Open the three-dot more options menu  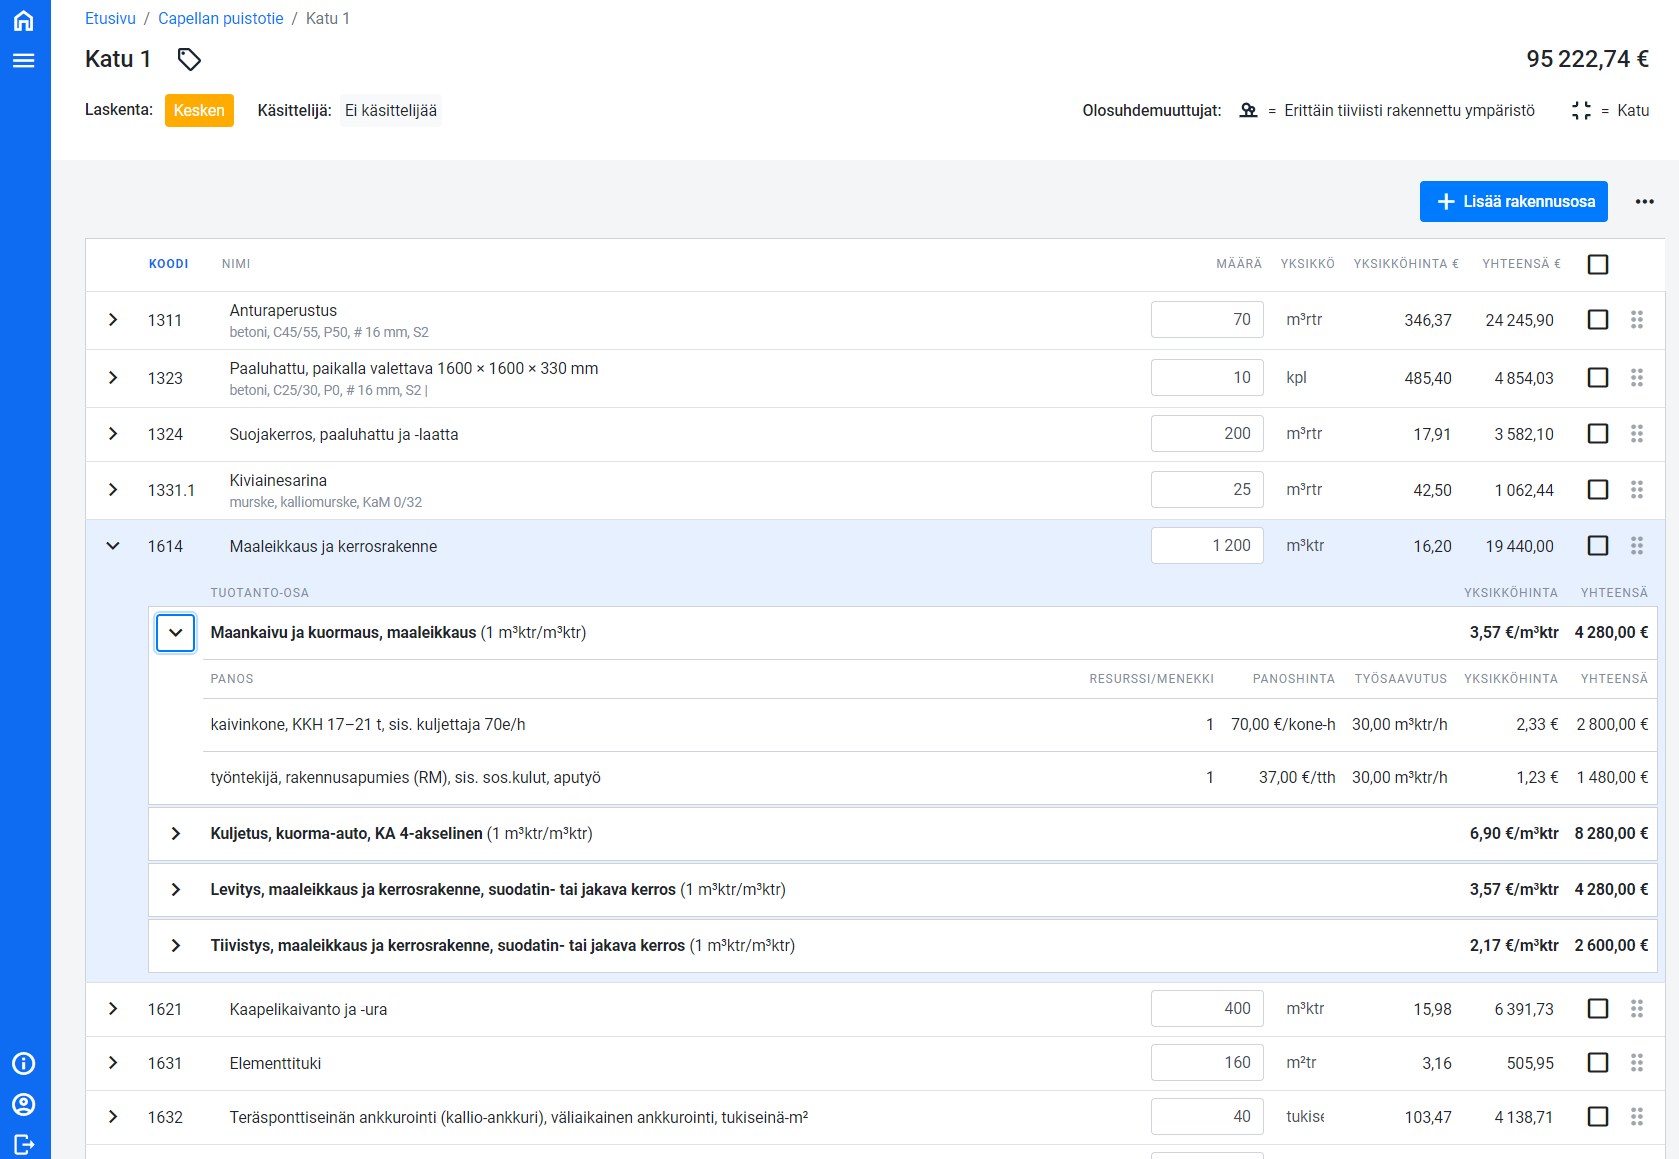point(1644,202)
